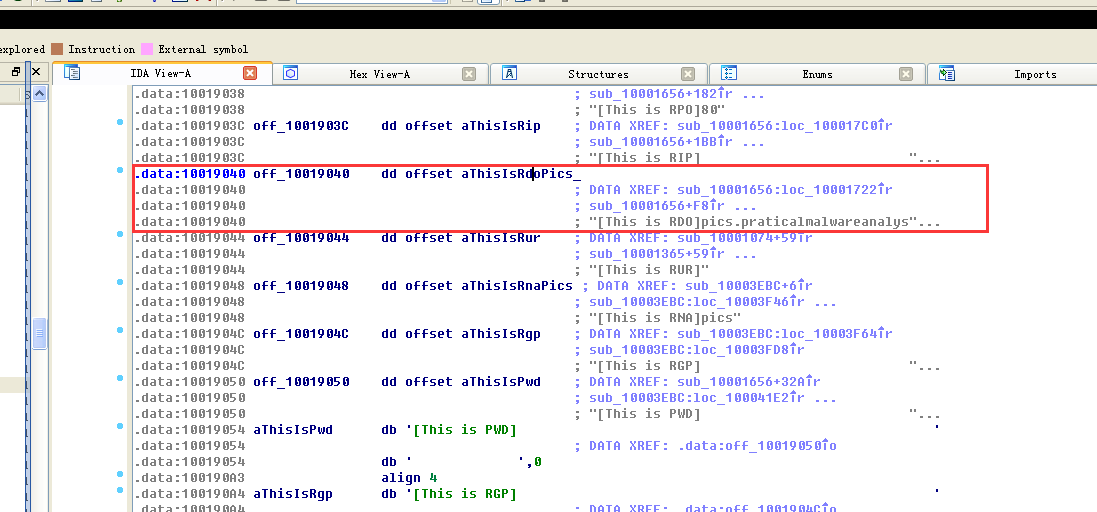The width and height of the screenshot is (1097, 512).
Task: Click the Imports tab icon
Action: click(947, 73)
